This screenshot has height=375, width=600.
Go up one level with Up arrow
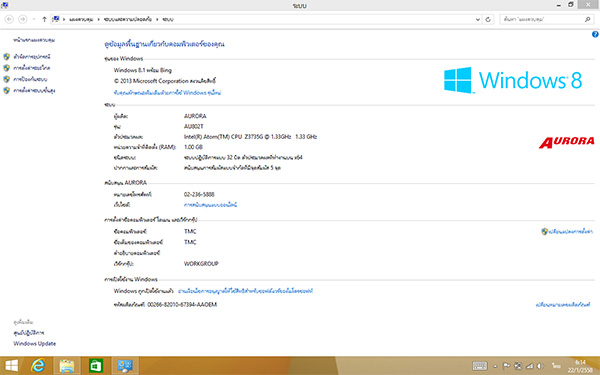[x=44, y=19]
